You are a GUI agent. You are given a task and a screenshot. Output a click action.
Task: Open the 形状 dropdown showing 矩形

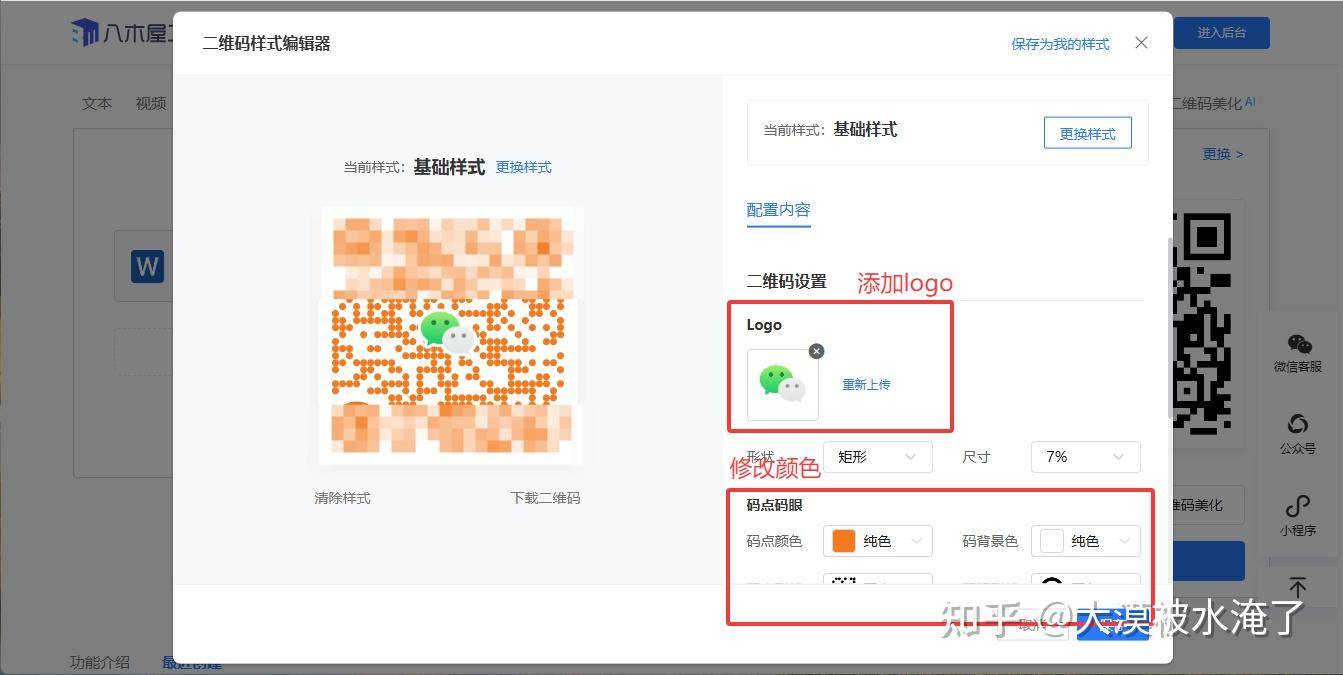[x=877, y=457]
